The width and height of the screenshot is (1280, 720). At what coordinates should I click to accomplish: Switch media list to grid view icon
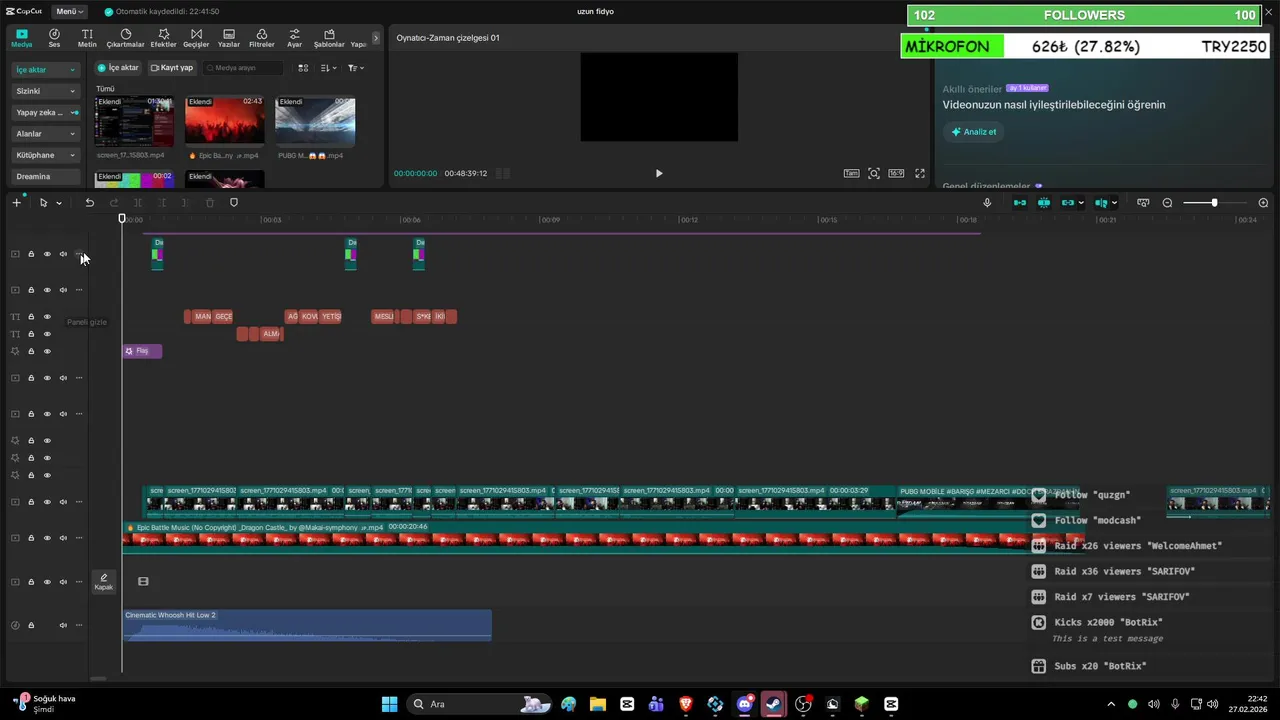(303, 68)
